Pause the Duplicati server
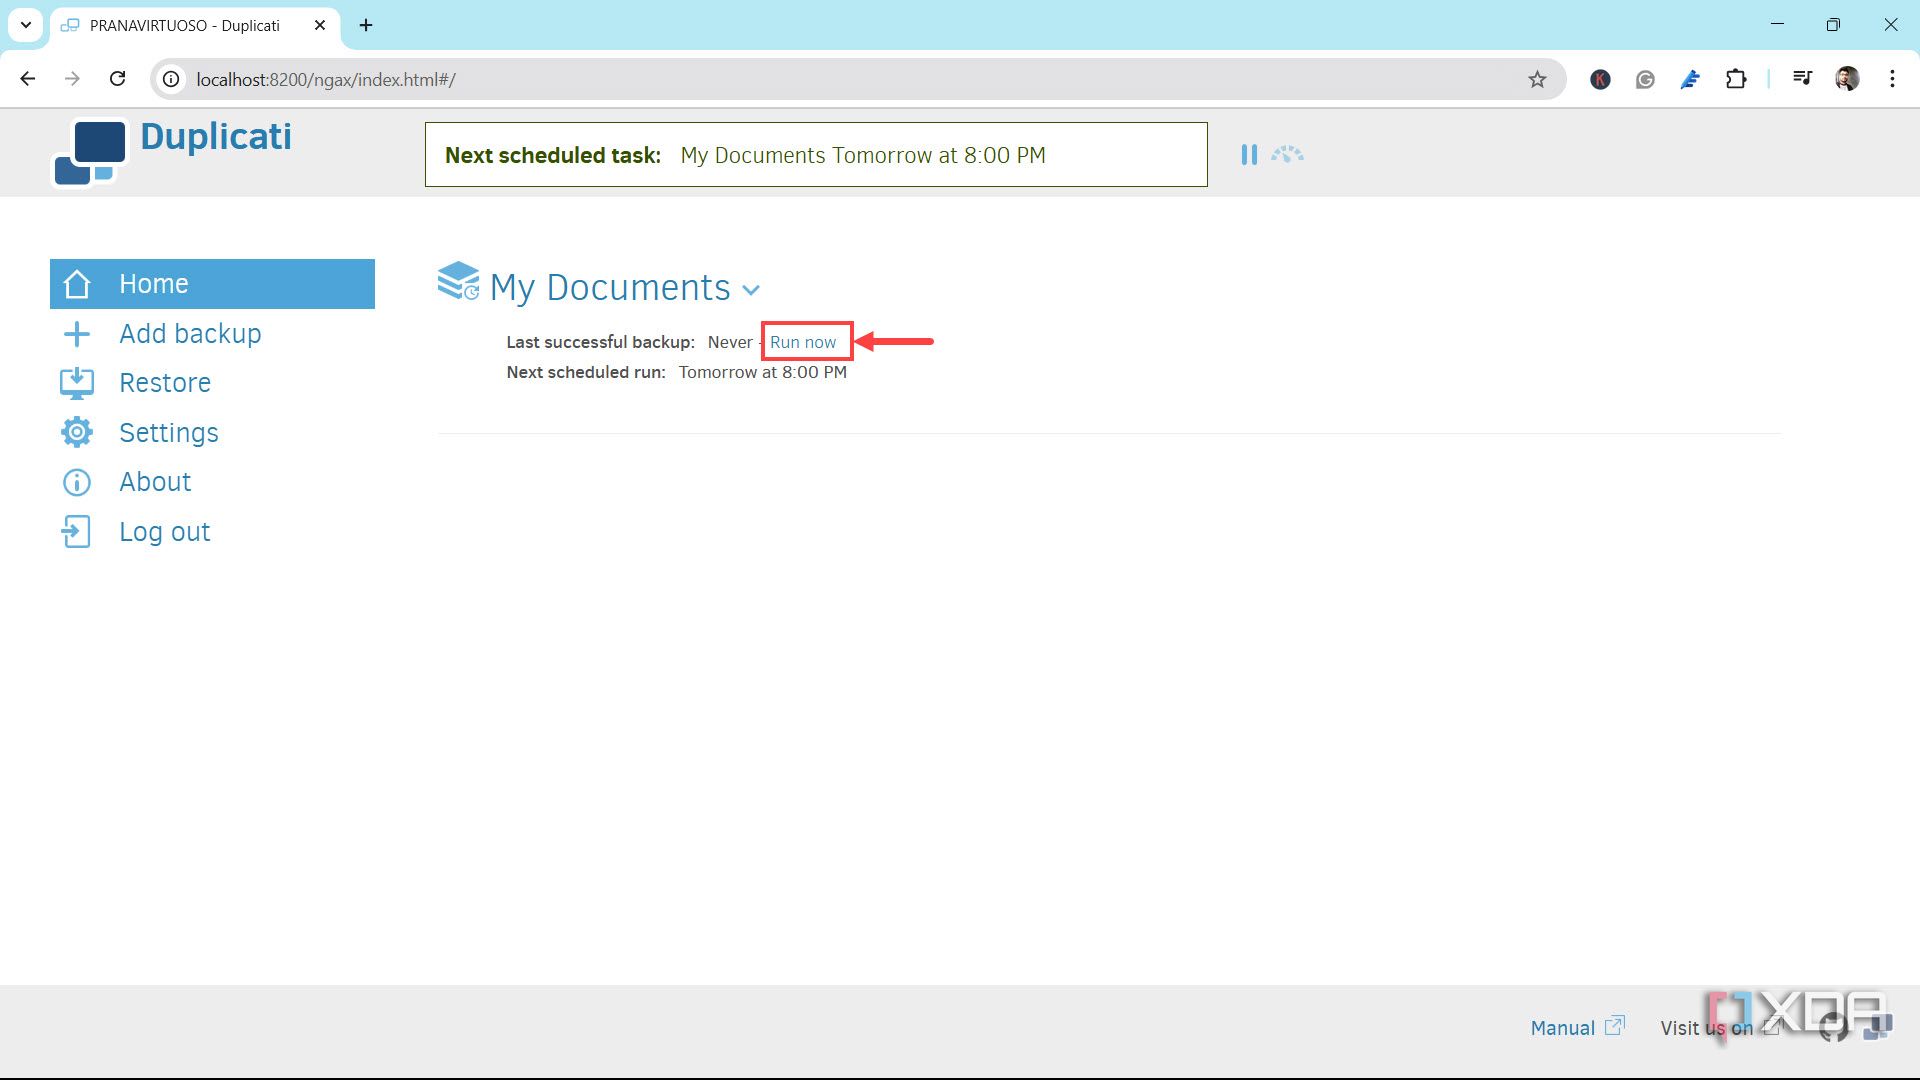 click(x=1249, y=155)
